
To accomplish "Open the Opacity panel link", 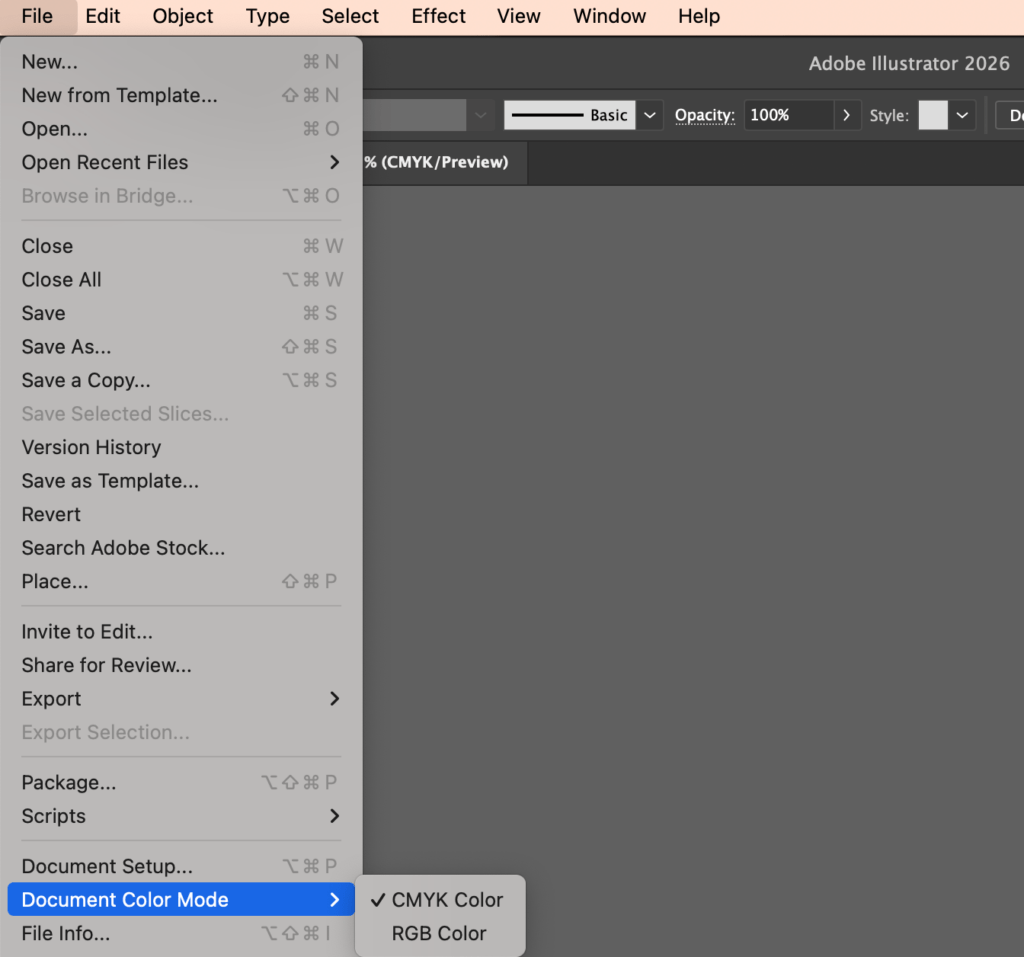I will tap(704, 115).
